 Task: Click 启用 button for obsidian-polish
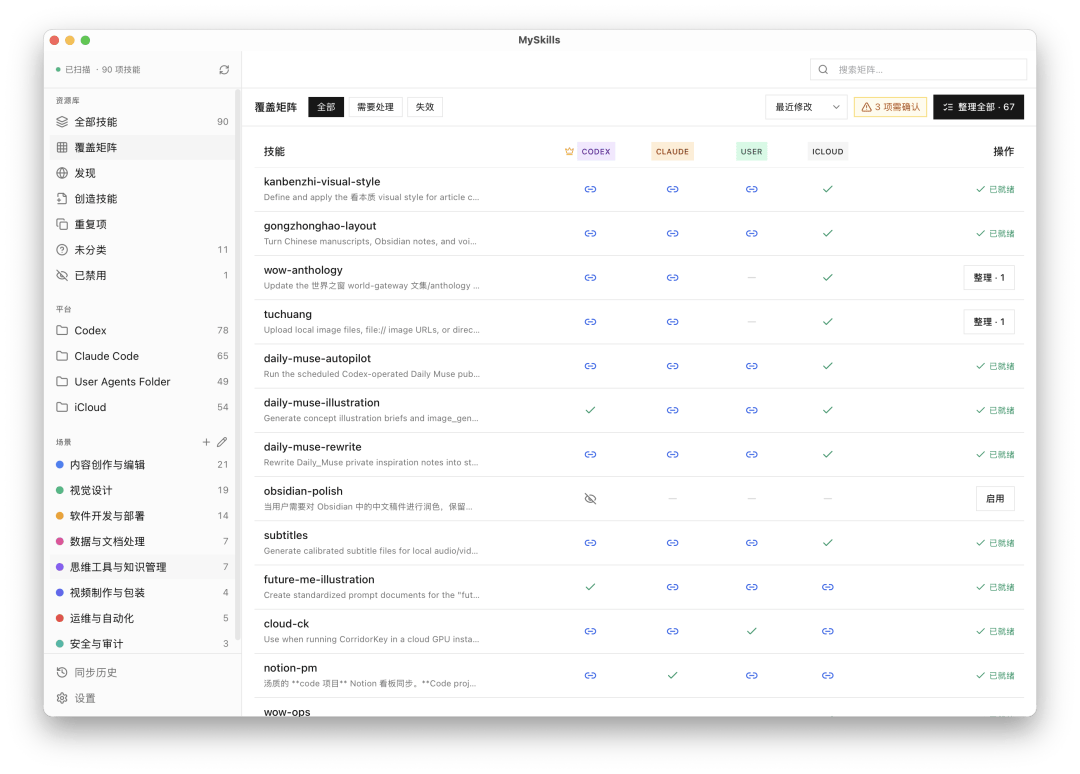(x=995, y=499)
